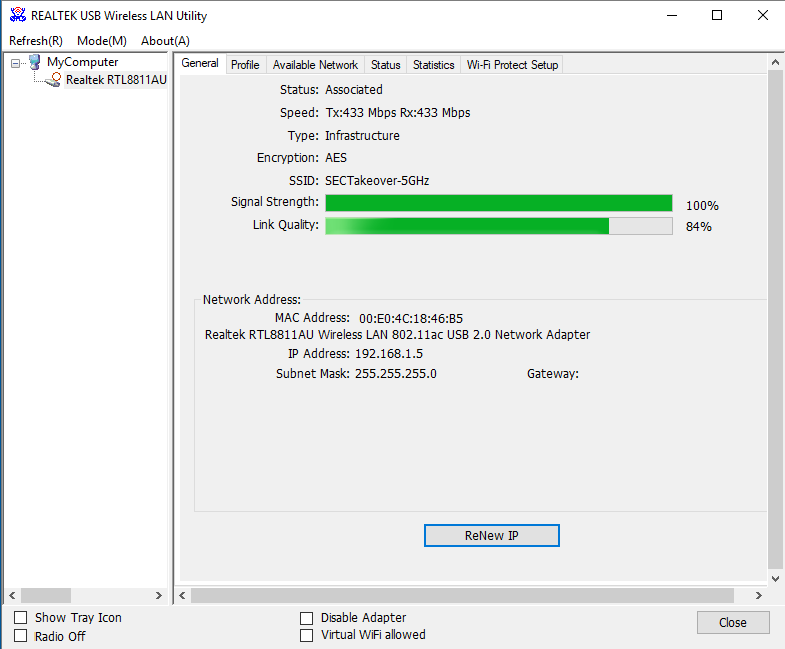Click the type value Infrastructure
This screenshot has height=649, width=785.
[x=362, y=136]
